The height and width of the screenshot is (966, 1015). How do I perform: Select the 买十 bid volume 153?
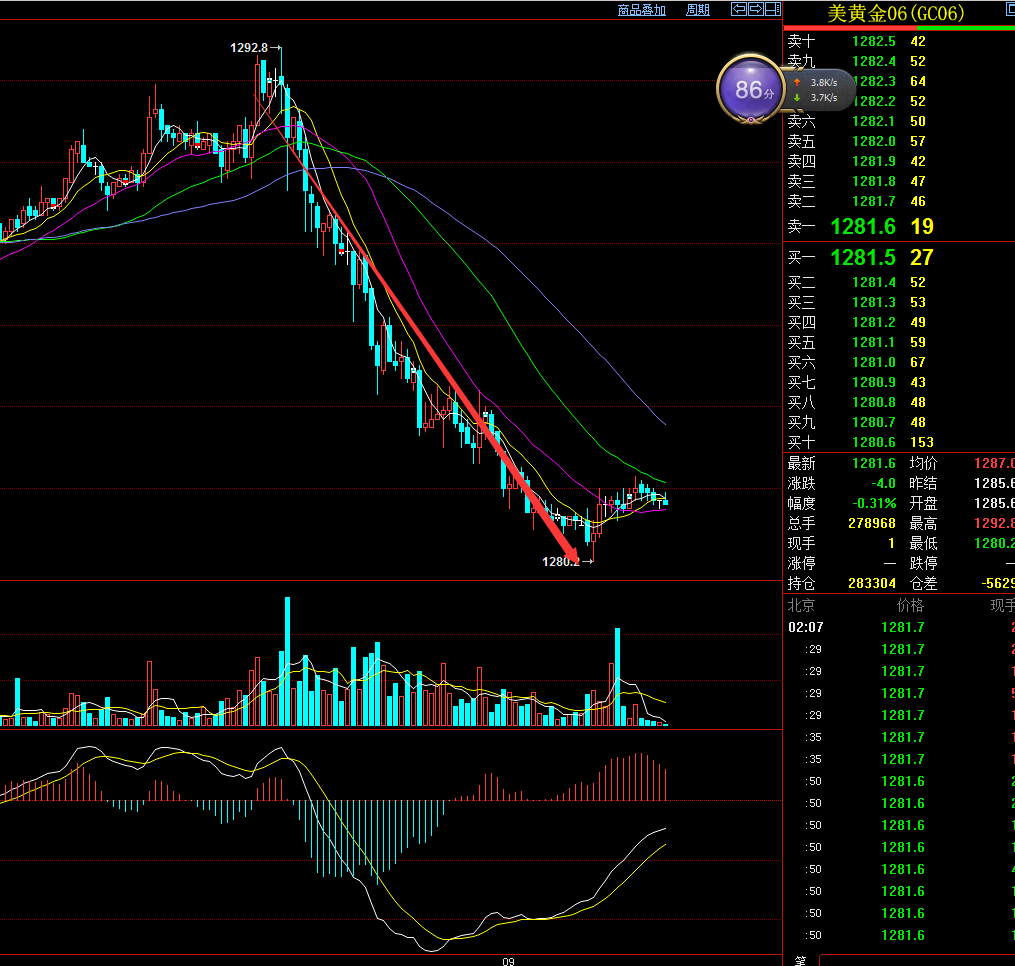coord(922,443)
